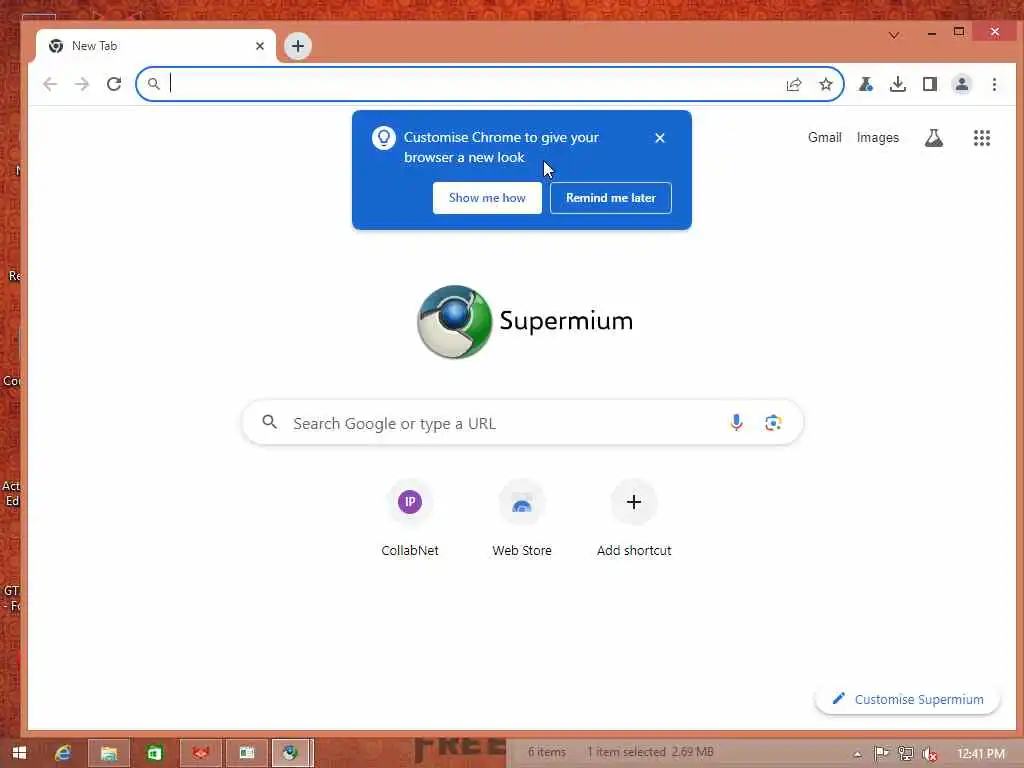Open the Google apps grid
This screenshot has width=1024, height=768.
coord(982,138)
